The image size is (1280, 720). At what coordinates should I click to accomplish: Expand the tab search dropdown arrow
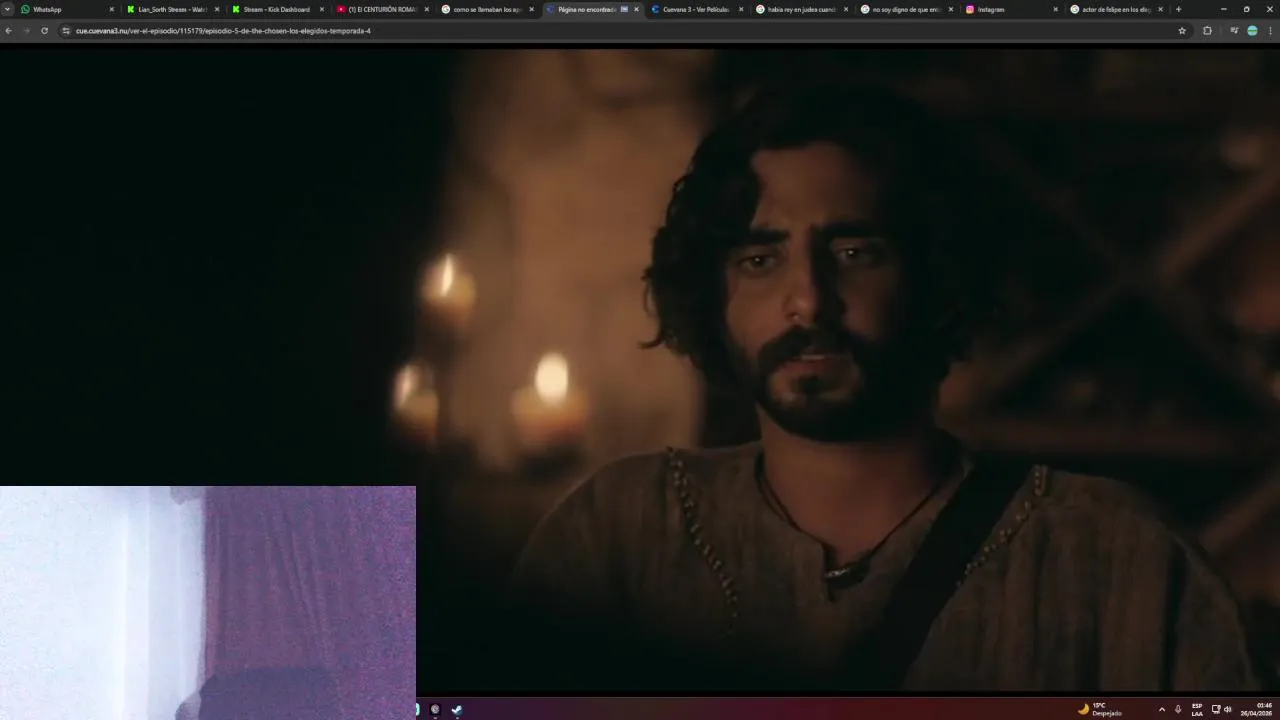point(8,9)
